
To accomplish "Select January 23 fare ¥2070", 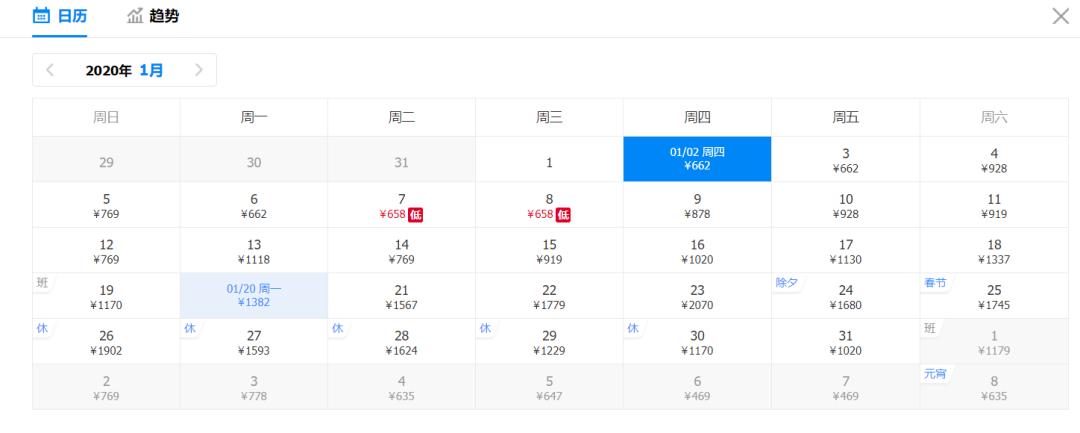I will 697,296.
